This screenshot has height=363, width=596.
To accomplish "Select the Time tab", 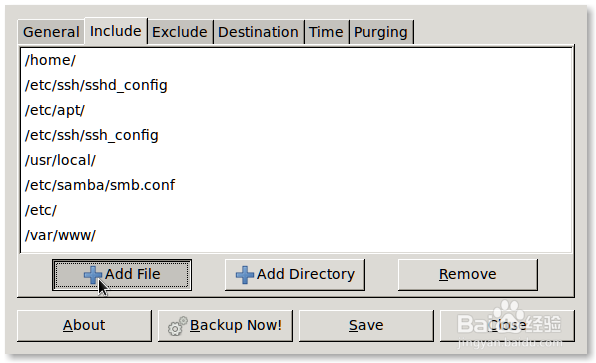I will click(x=326, y=32).
